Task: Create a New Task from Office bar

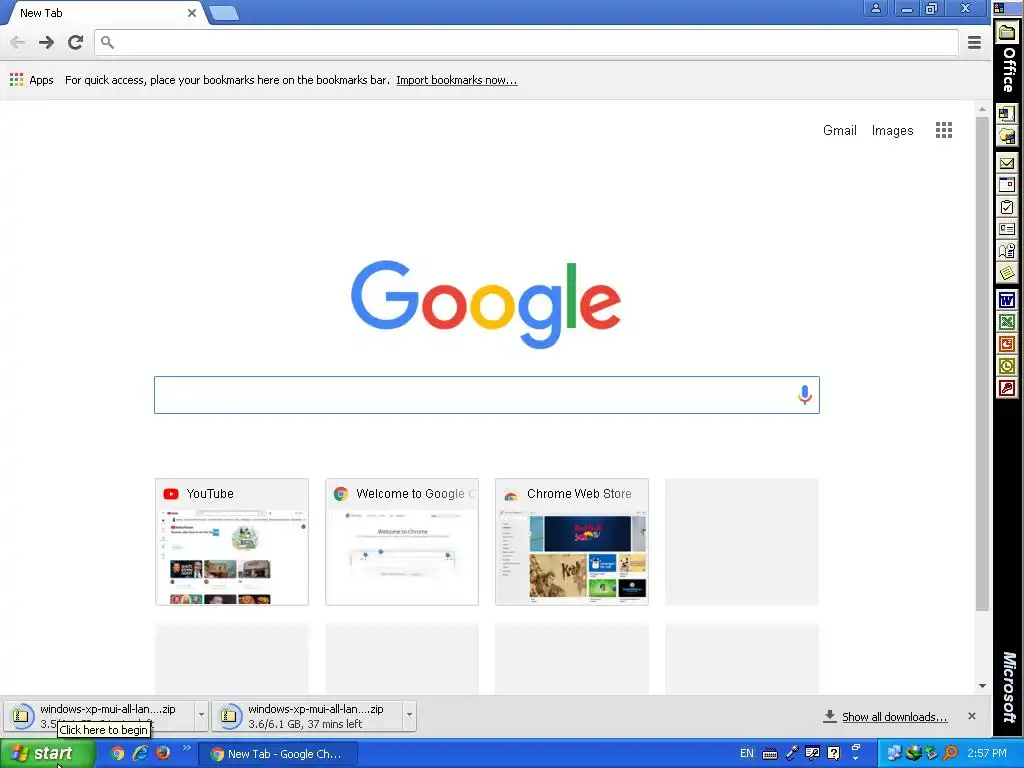Action: click(x=1006, y=207)
